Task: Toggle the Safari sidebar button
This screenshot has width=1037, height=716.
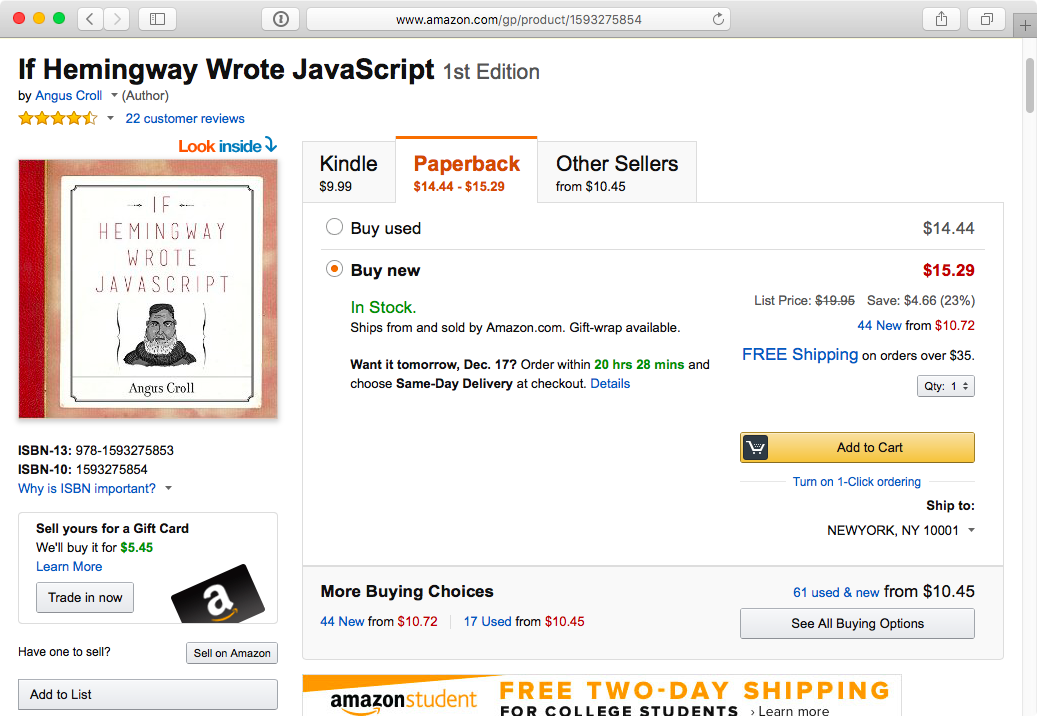Action: [x=157, y=19]
